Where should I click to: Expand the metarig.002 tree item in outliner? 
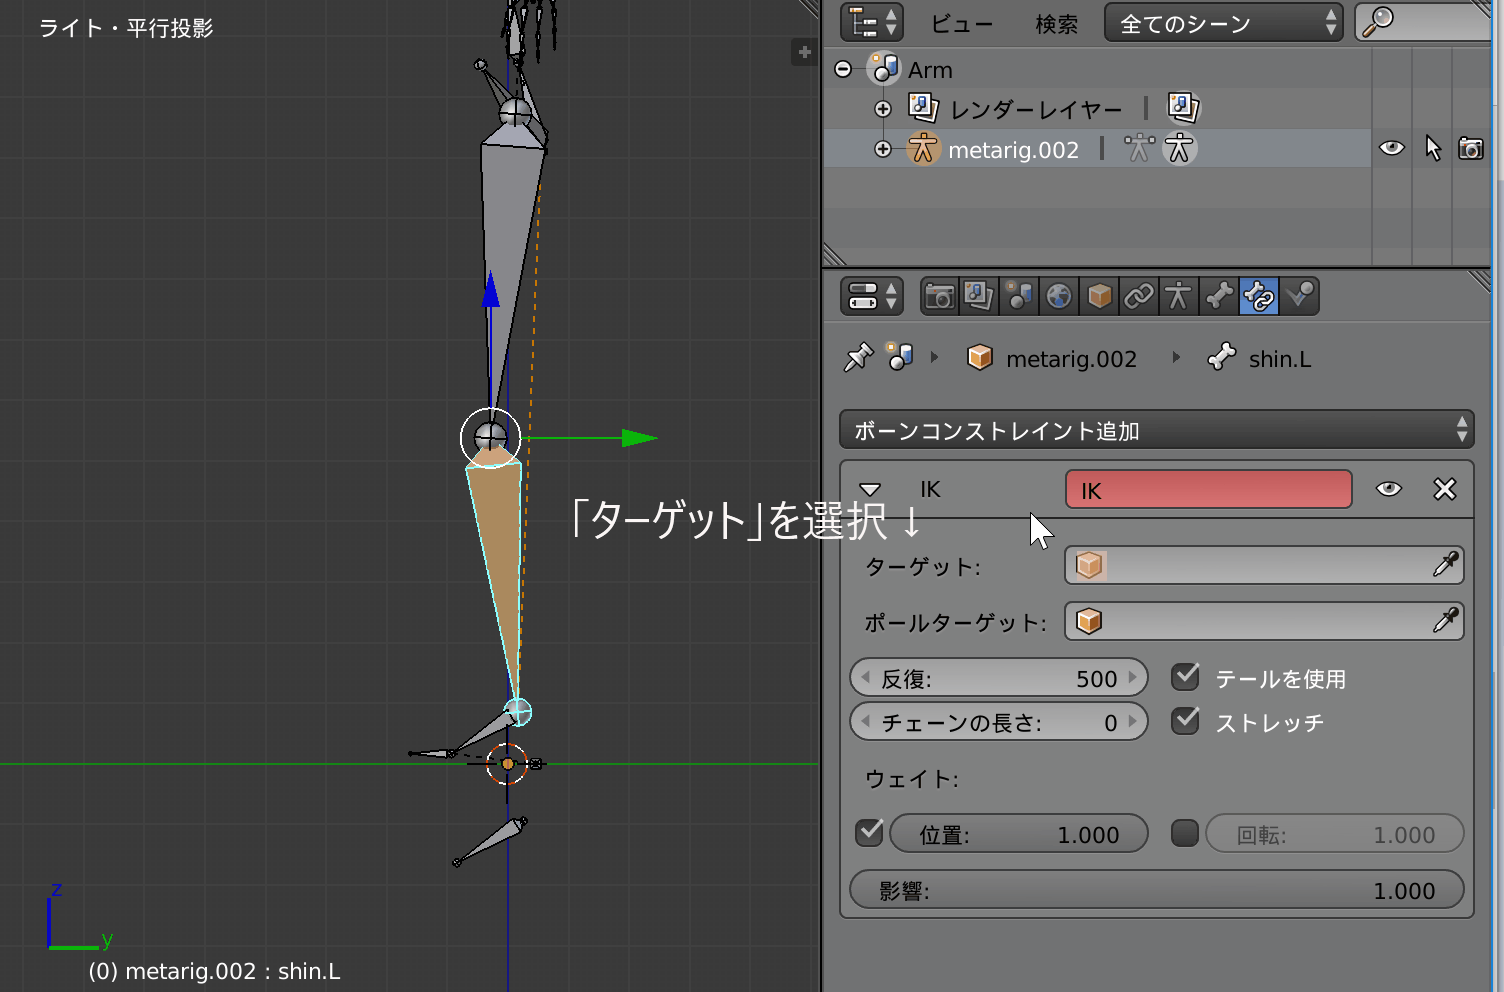[883, 149]
